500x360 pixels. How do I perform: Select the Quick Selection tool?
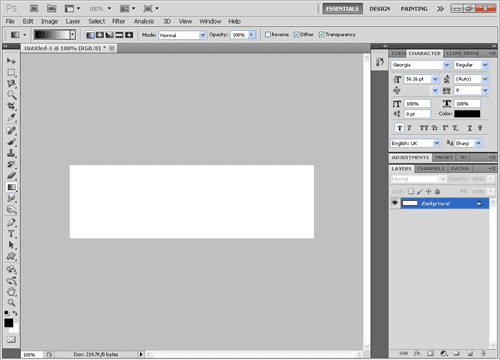click(11, 95)
